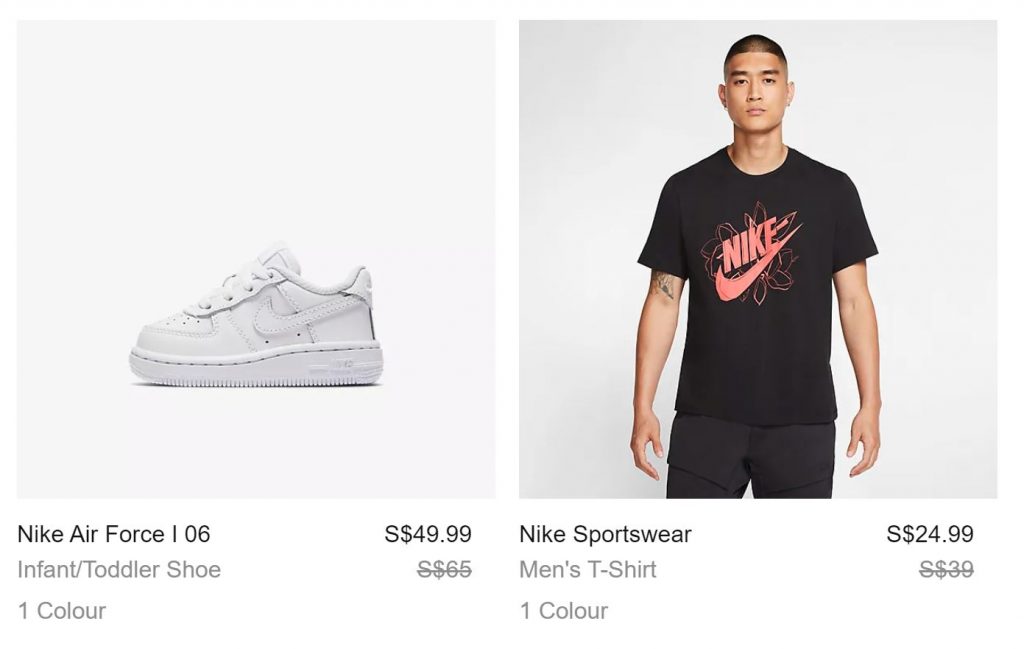Select the Infant/Toddler Shoe subtitle

pos(119,570)
